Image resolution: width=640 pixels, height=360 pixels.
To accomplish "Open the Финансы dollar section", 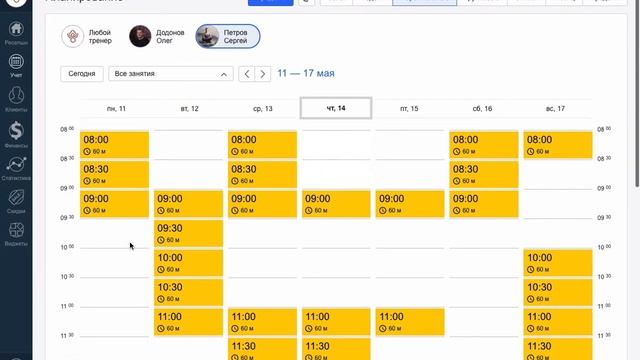I will (16, 135).
